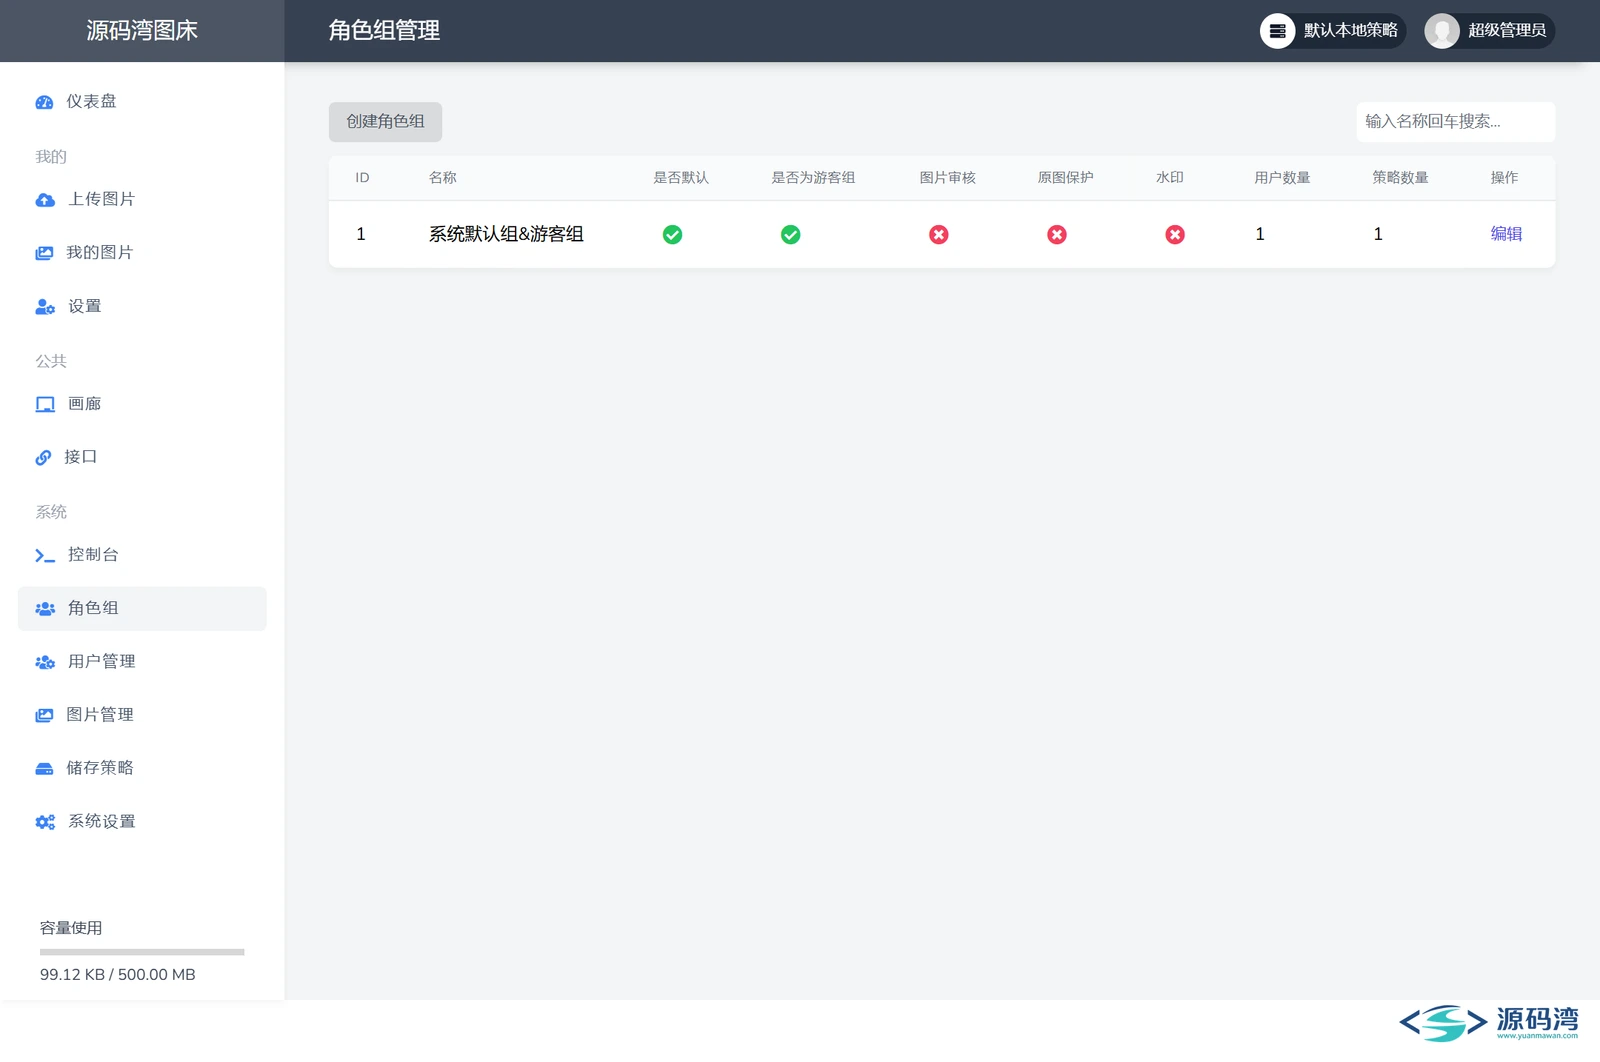Click the 创建角色组 button
This screenshot has width=1600, height=1062.
click(x=385, y=122)
